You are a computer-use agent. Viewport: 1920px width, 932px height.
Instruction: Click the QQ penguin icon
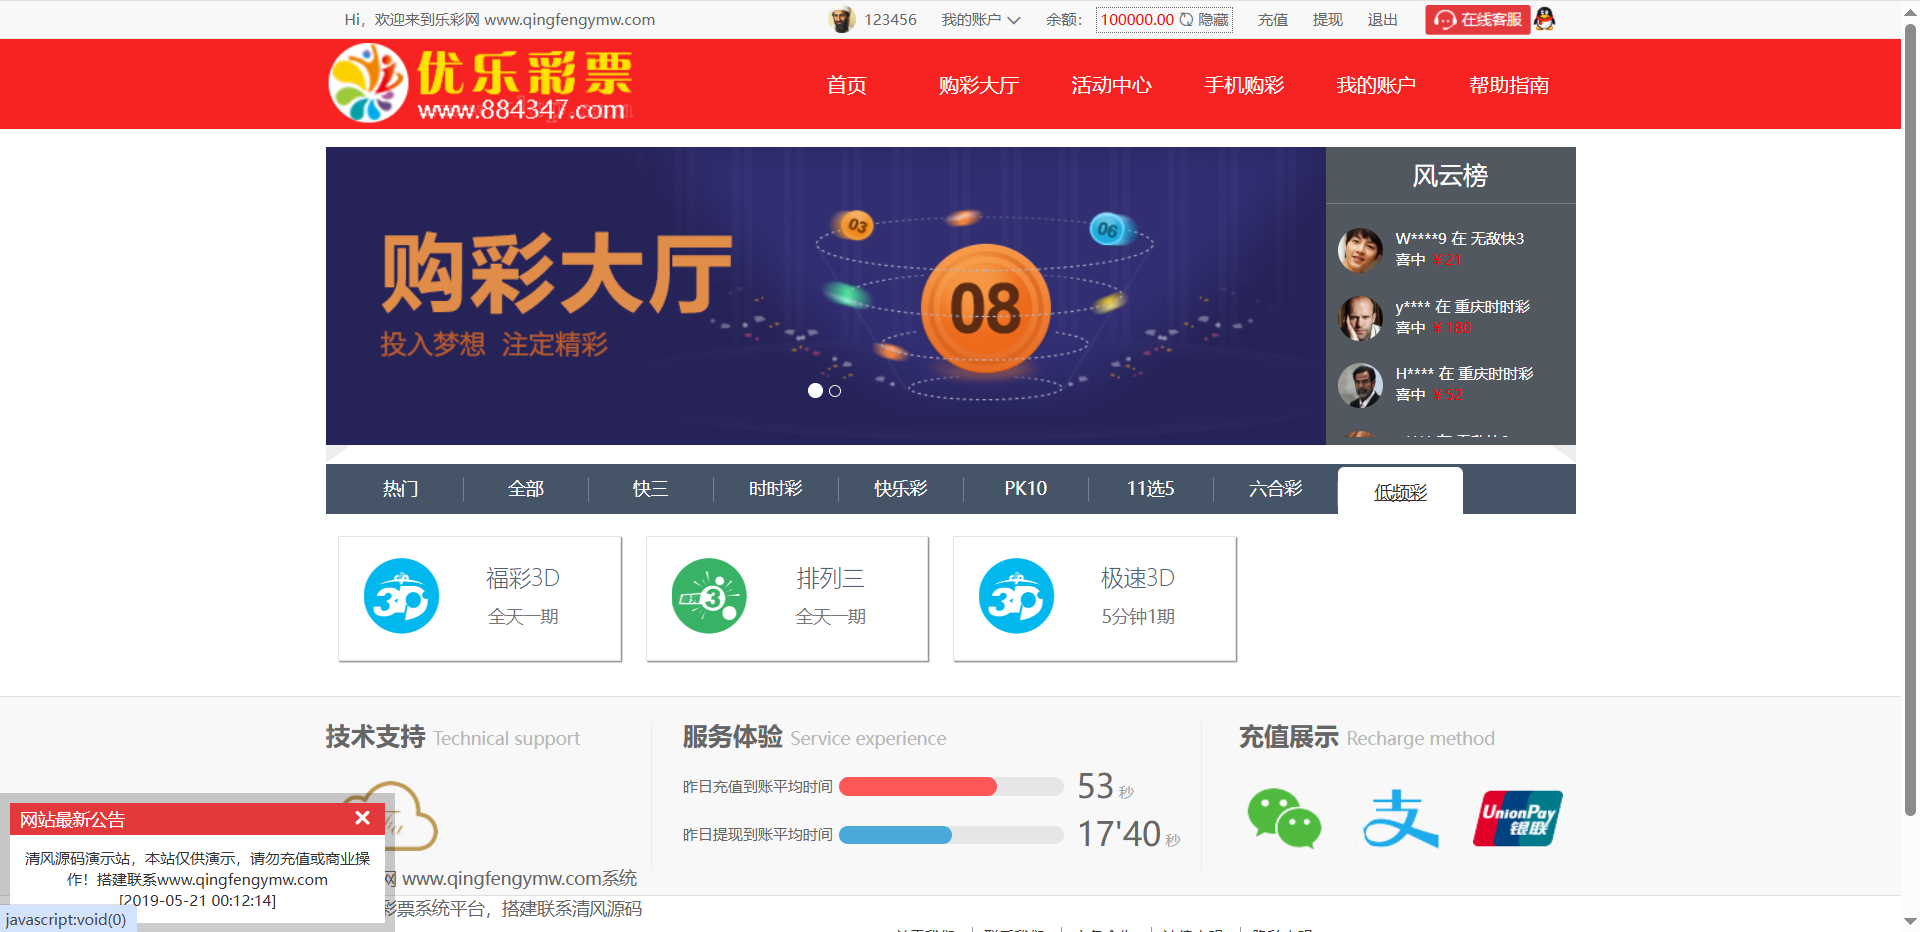click(1545, 19)
